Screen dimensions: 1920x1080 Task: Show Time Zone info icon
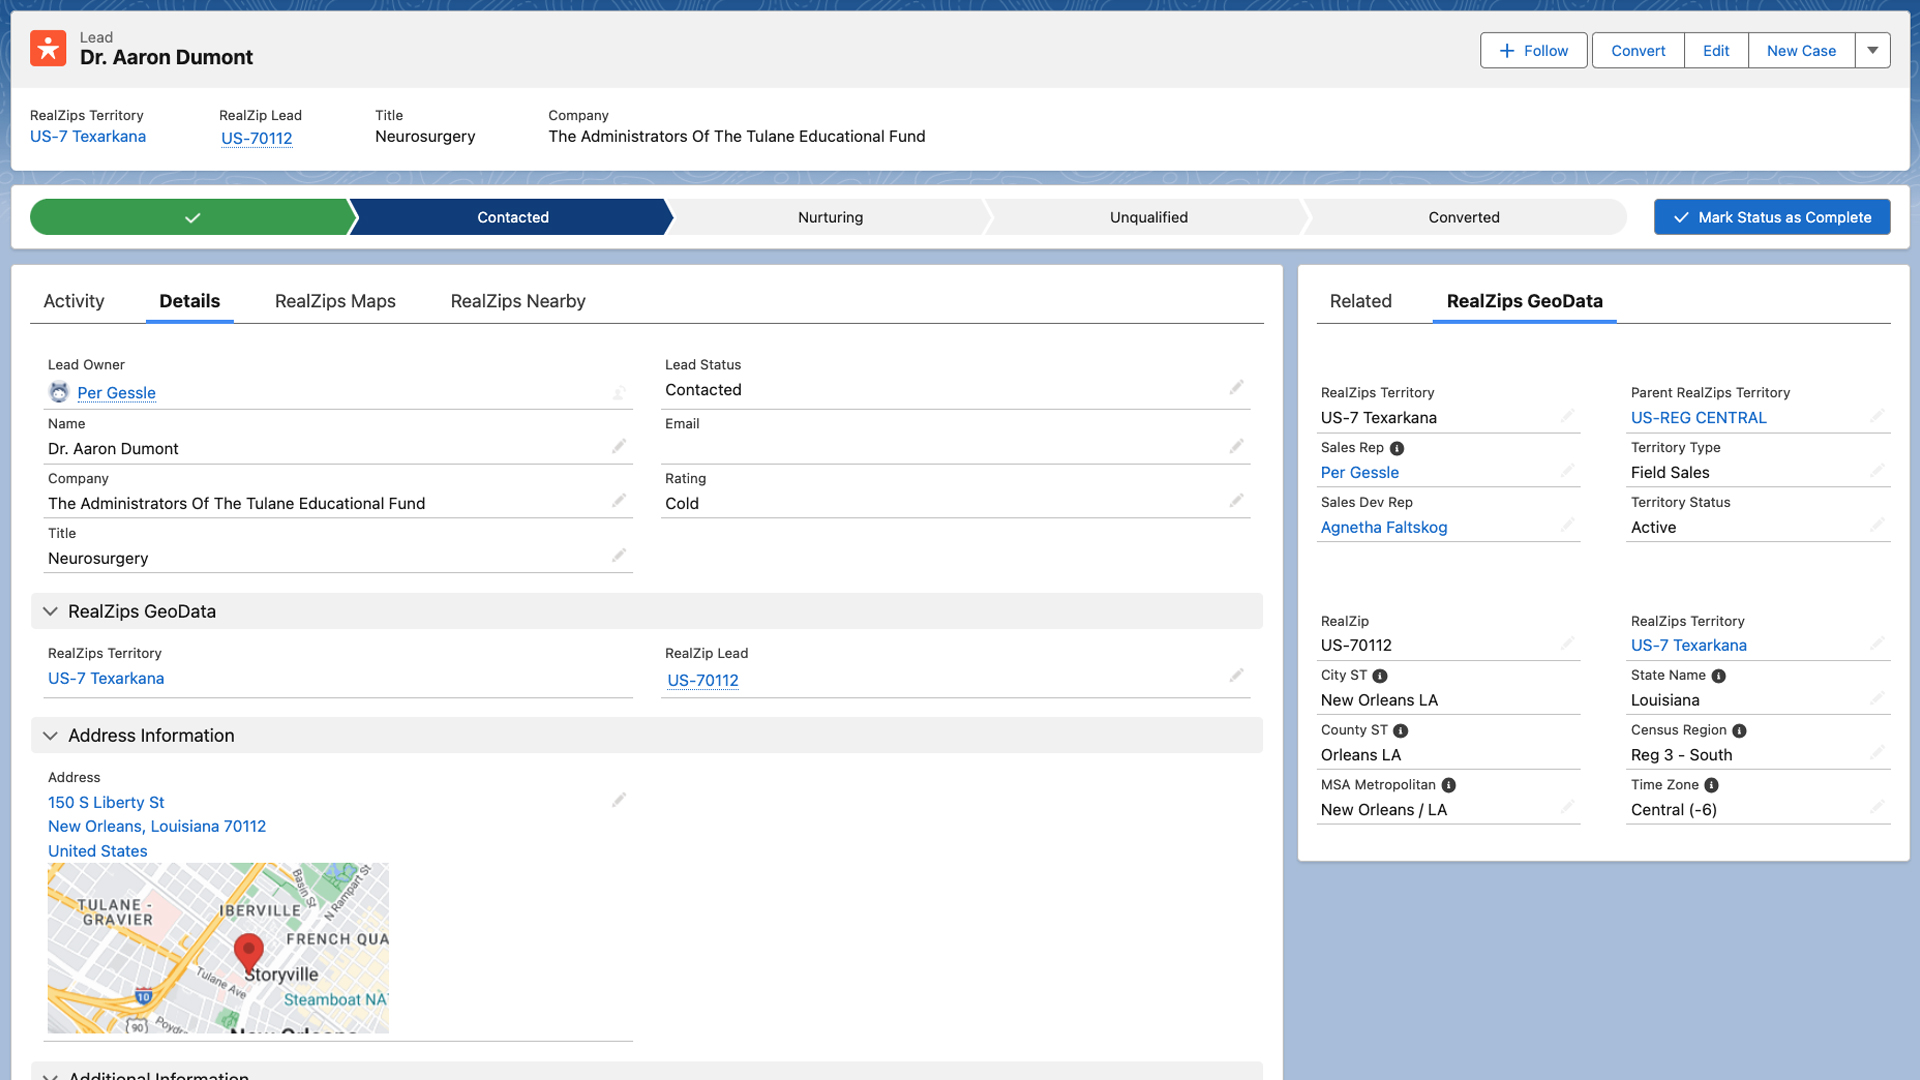[x=1712, y=785]
